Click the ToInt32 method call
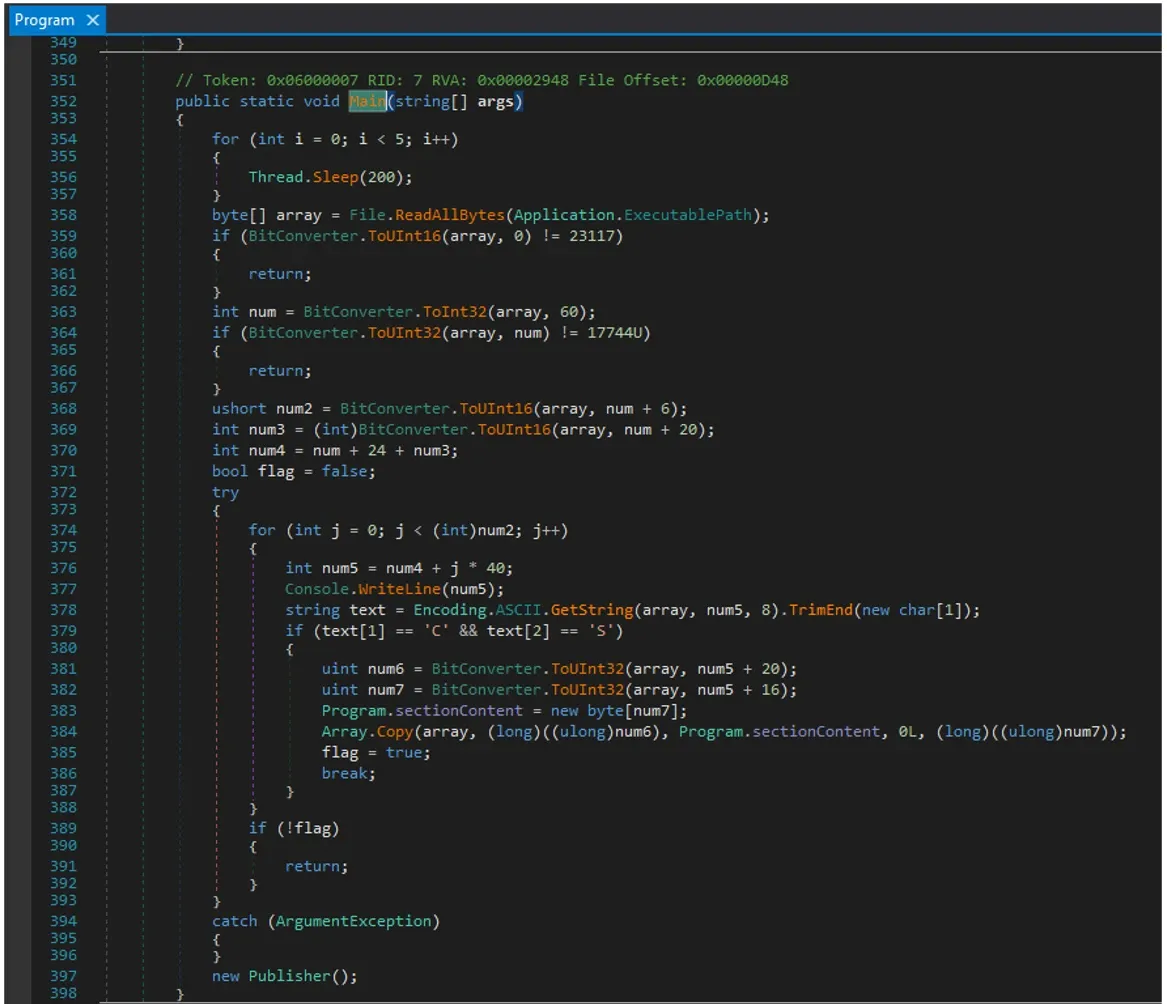The image size is (1167, 1004). coord(454,312)
